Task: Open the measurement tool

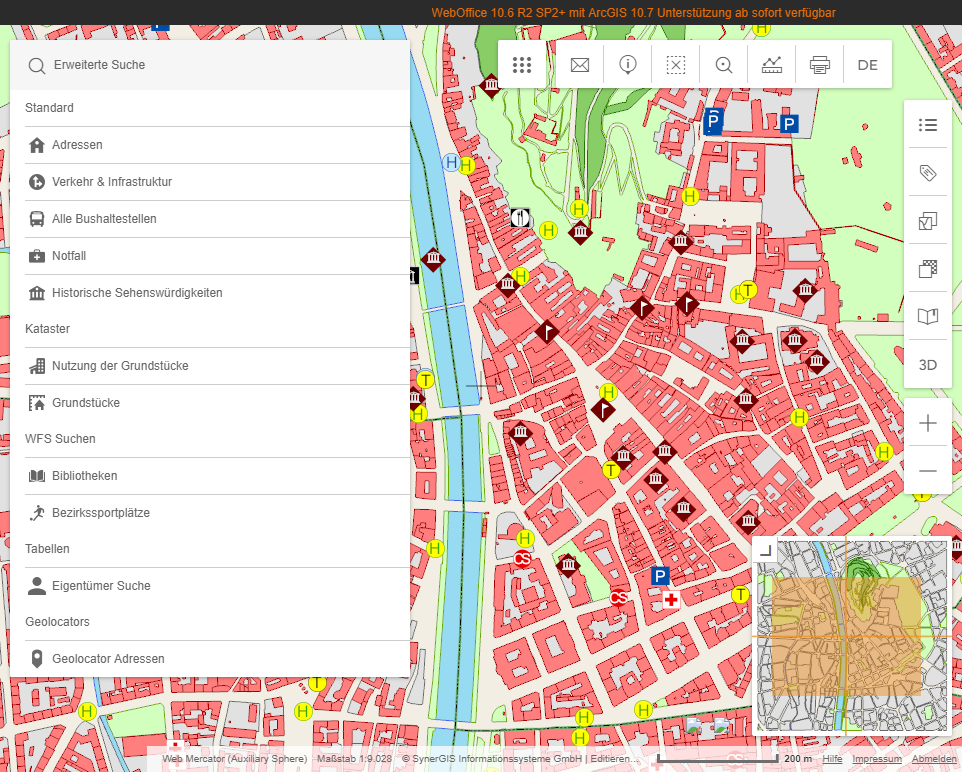Action: 772,65
